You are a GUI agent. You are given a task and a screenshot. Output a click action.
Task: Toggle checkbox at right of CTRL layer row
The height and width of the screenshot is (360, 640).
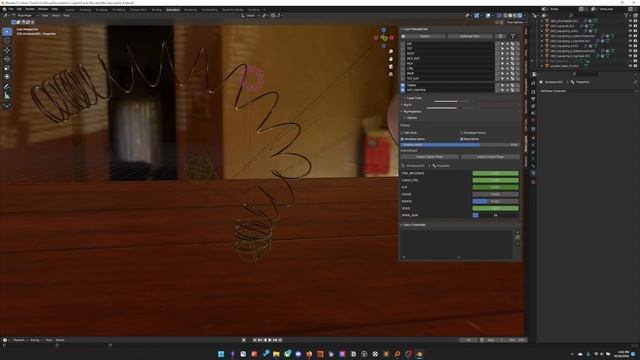tap(498, 68)
